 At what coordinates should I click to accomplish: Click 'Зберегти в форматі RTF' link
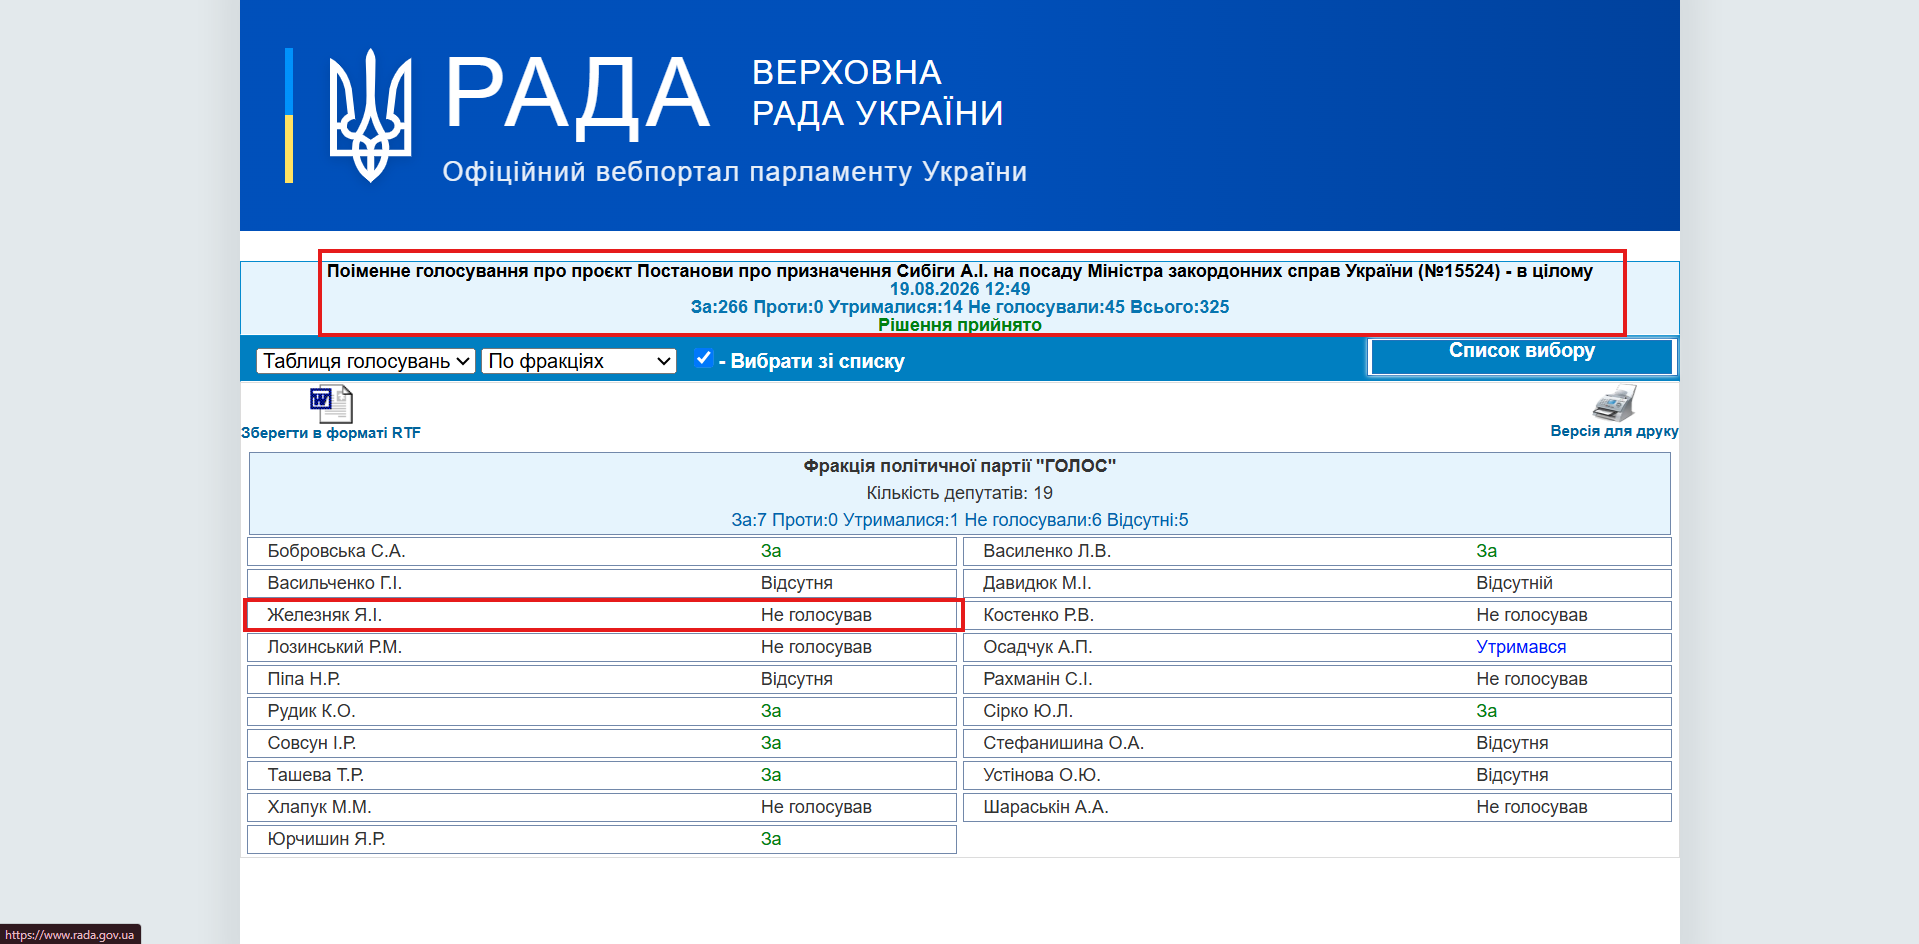[331, 433]
